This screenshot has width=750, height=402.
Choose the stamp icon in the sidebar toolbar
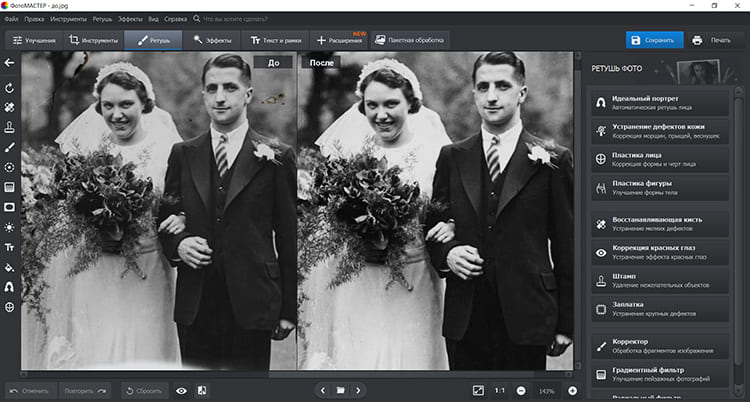pos(9,127)
